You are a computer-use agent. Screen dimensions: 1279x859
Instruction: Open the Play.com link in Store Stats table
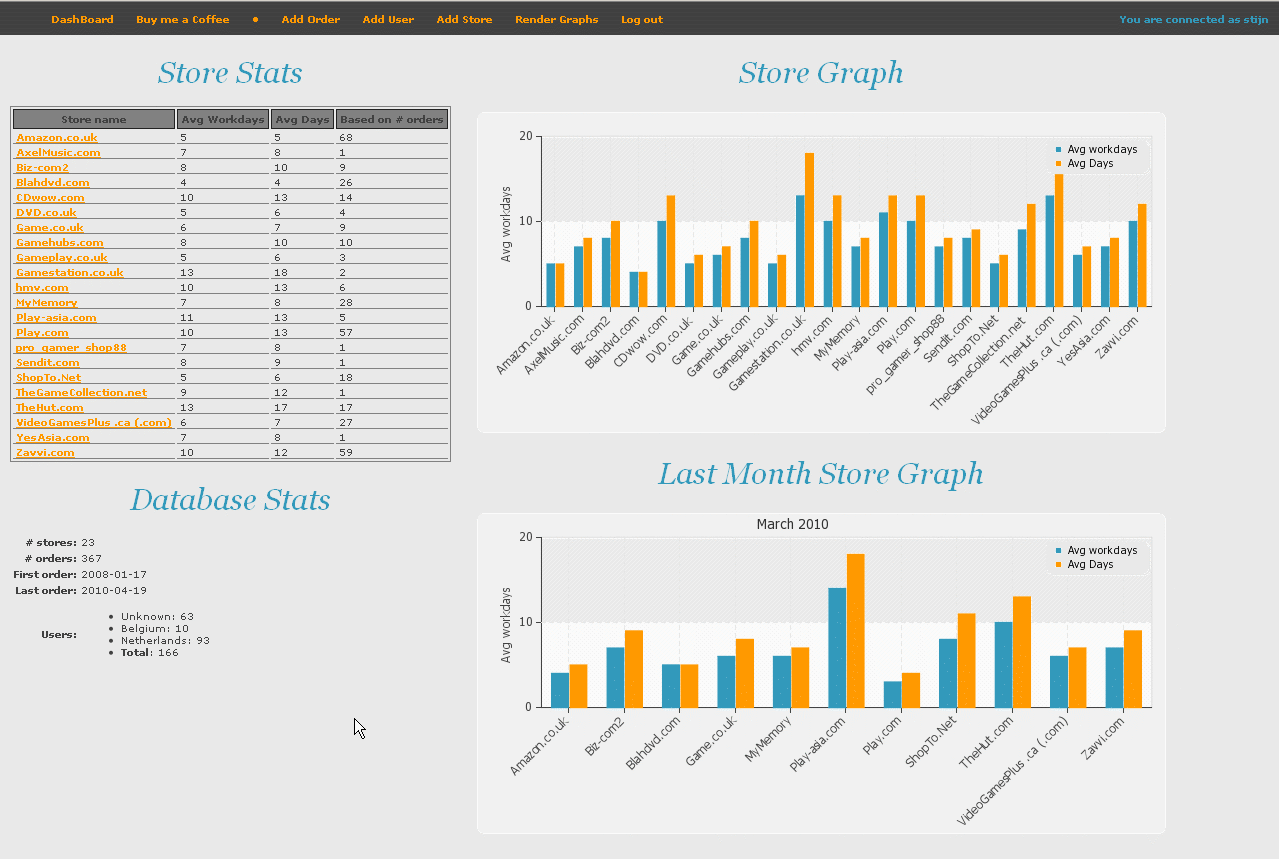click(x=42, y=332)
